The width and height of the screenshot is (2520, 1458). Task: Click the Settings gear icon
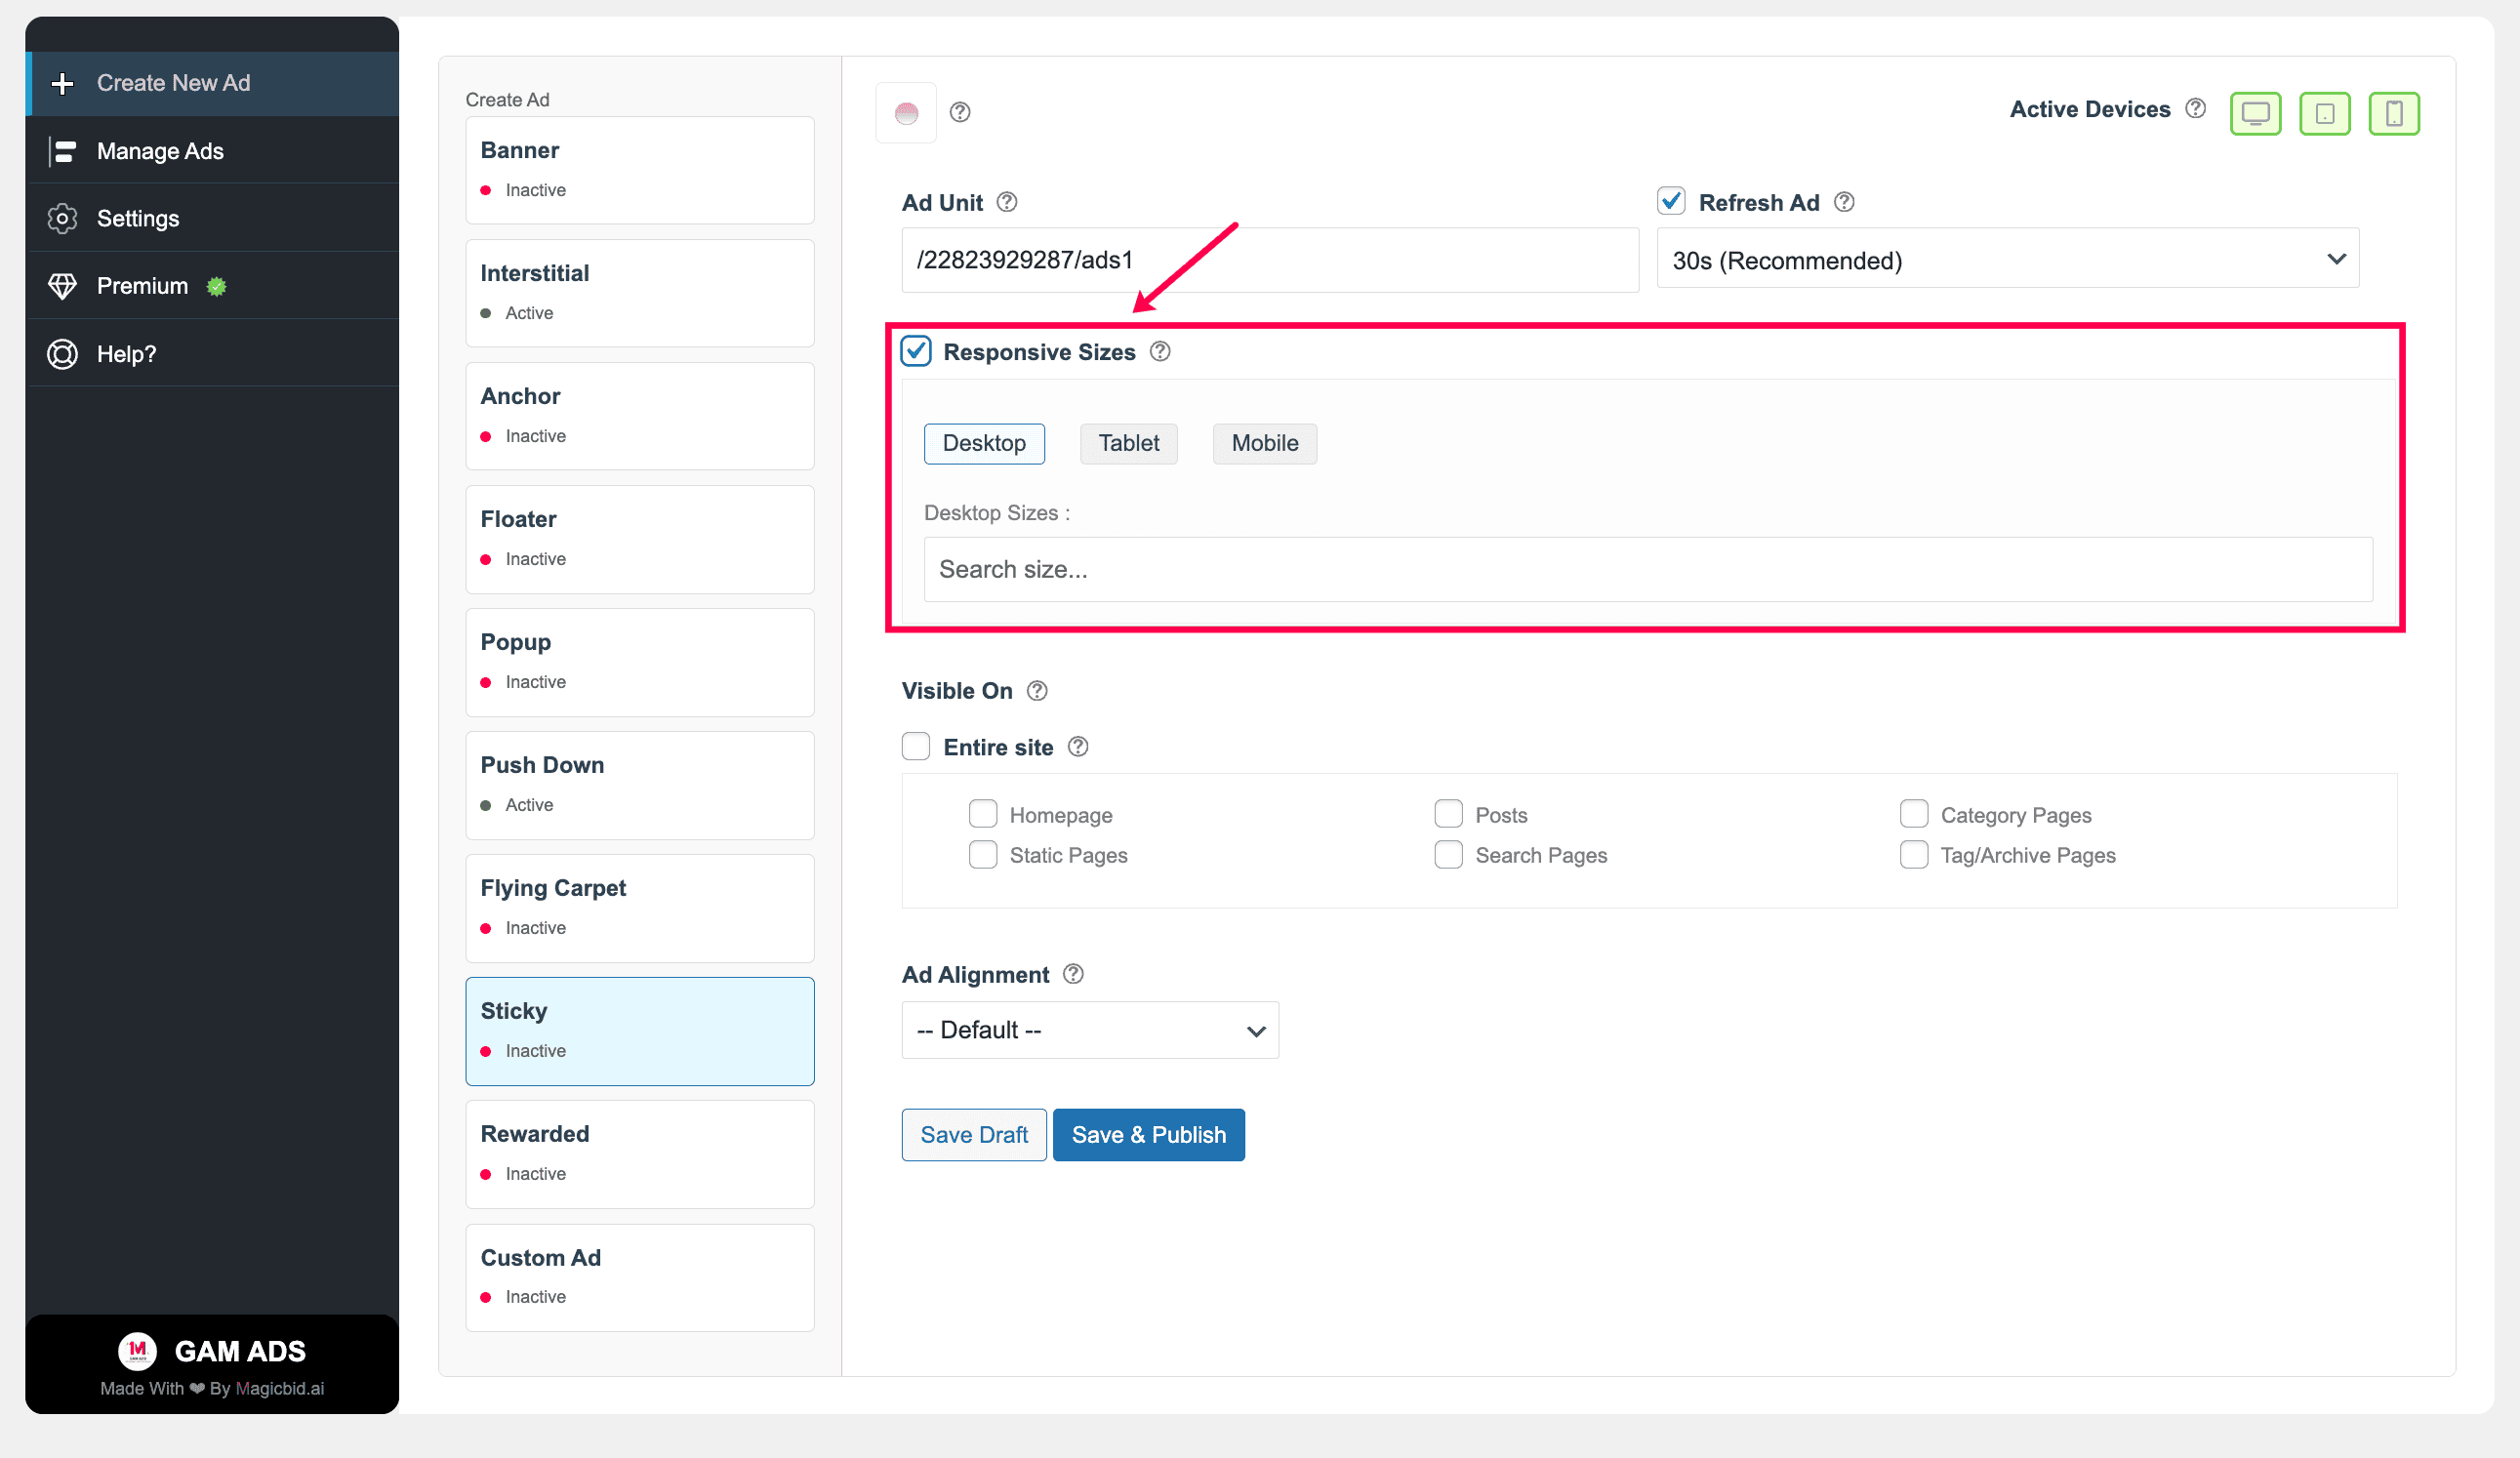point(62,219)
